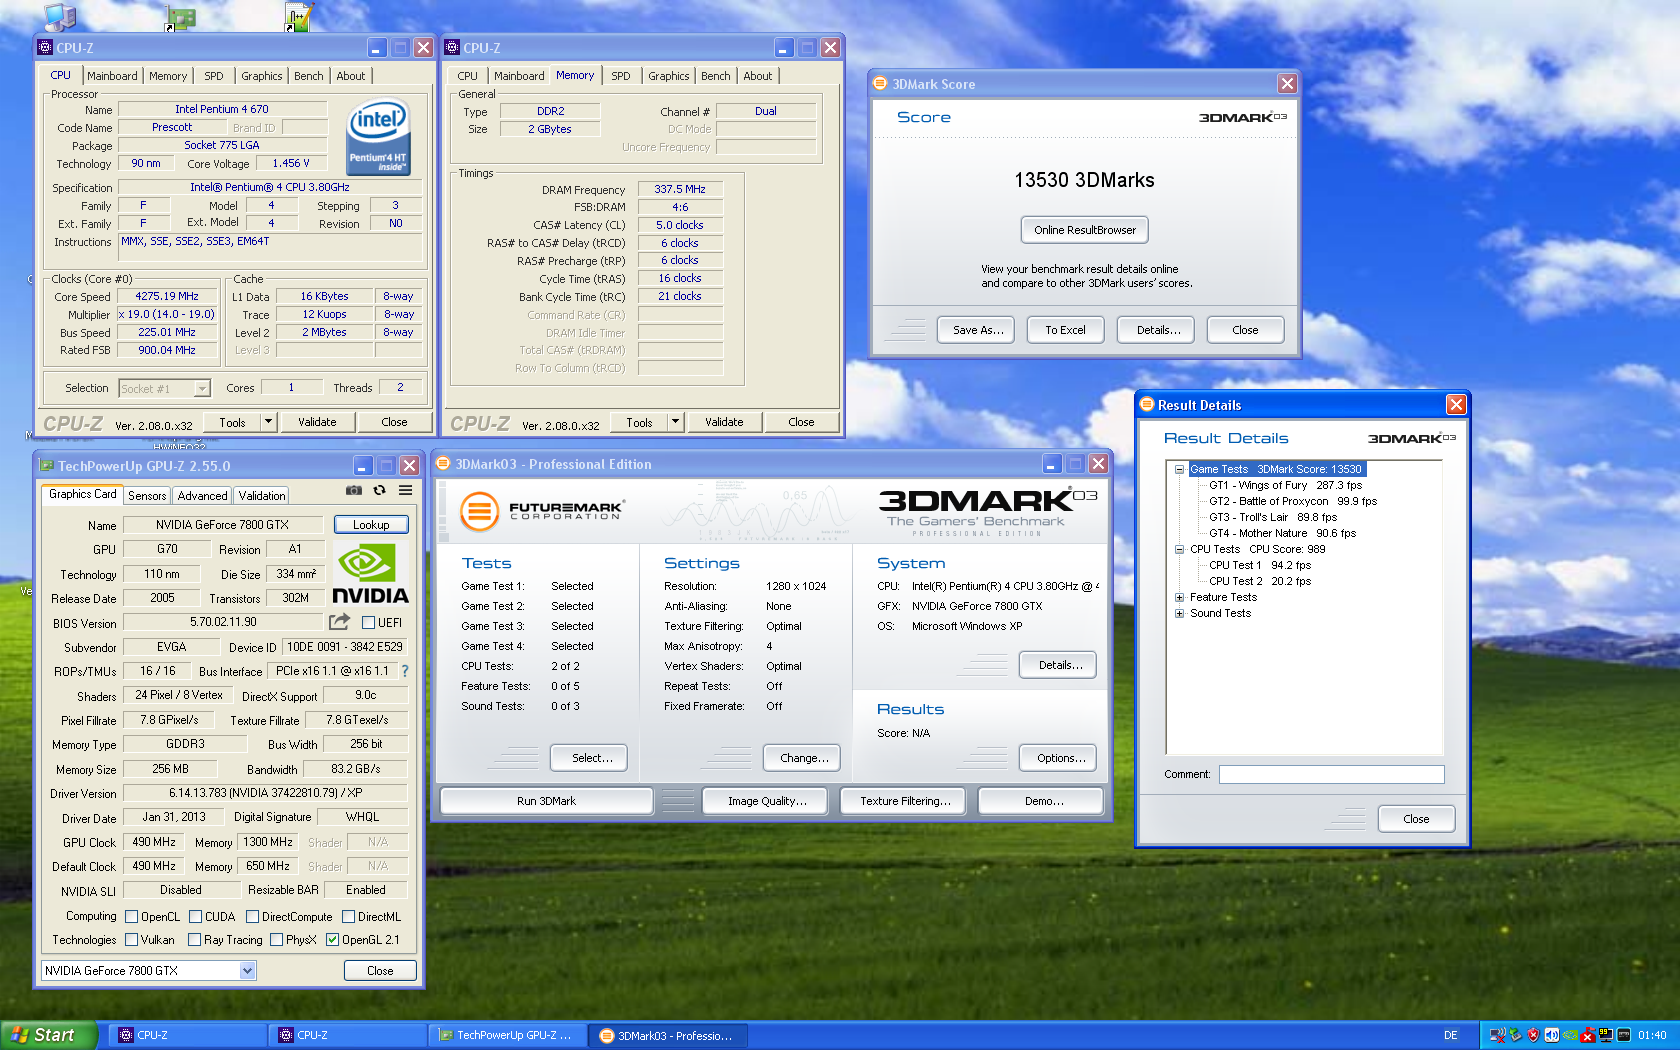Select GT1 - Wings of Fury result row
This screenshot has width=1680, height=1050.
(1285, 485)
